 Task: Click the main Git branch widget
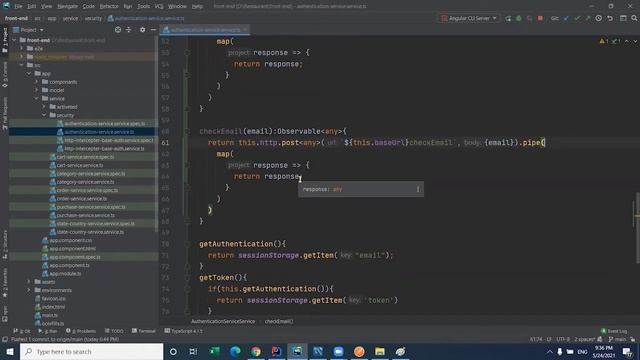pyautogui.click(x=617, y=339)
